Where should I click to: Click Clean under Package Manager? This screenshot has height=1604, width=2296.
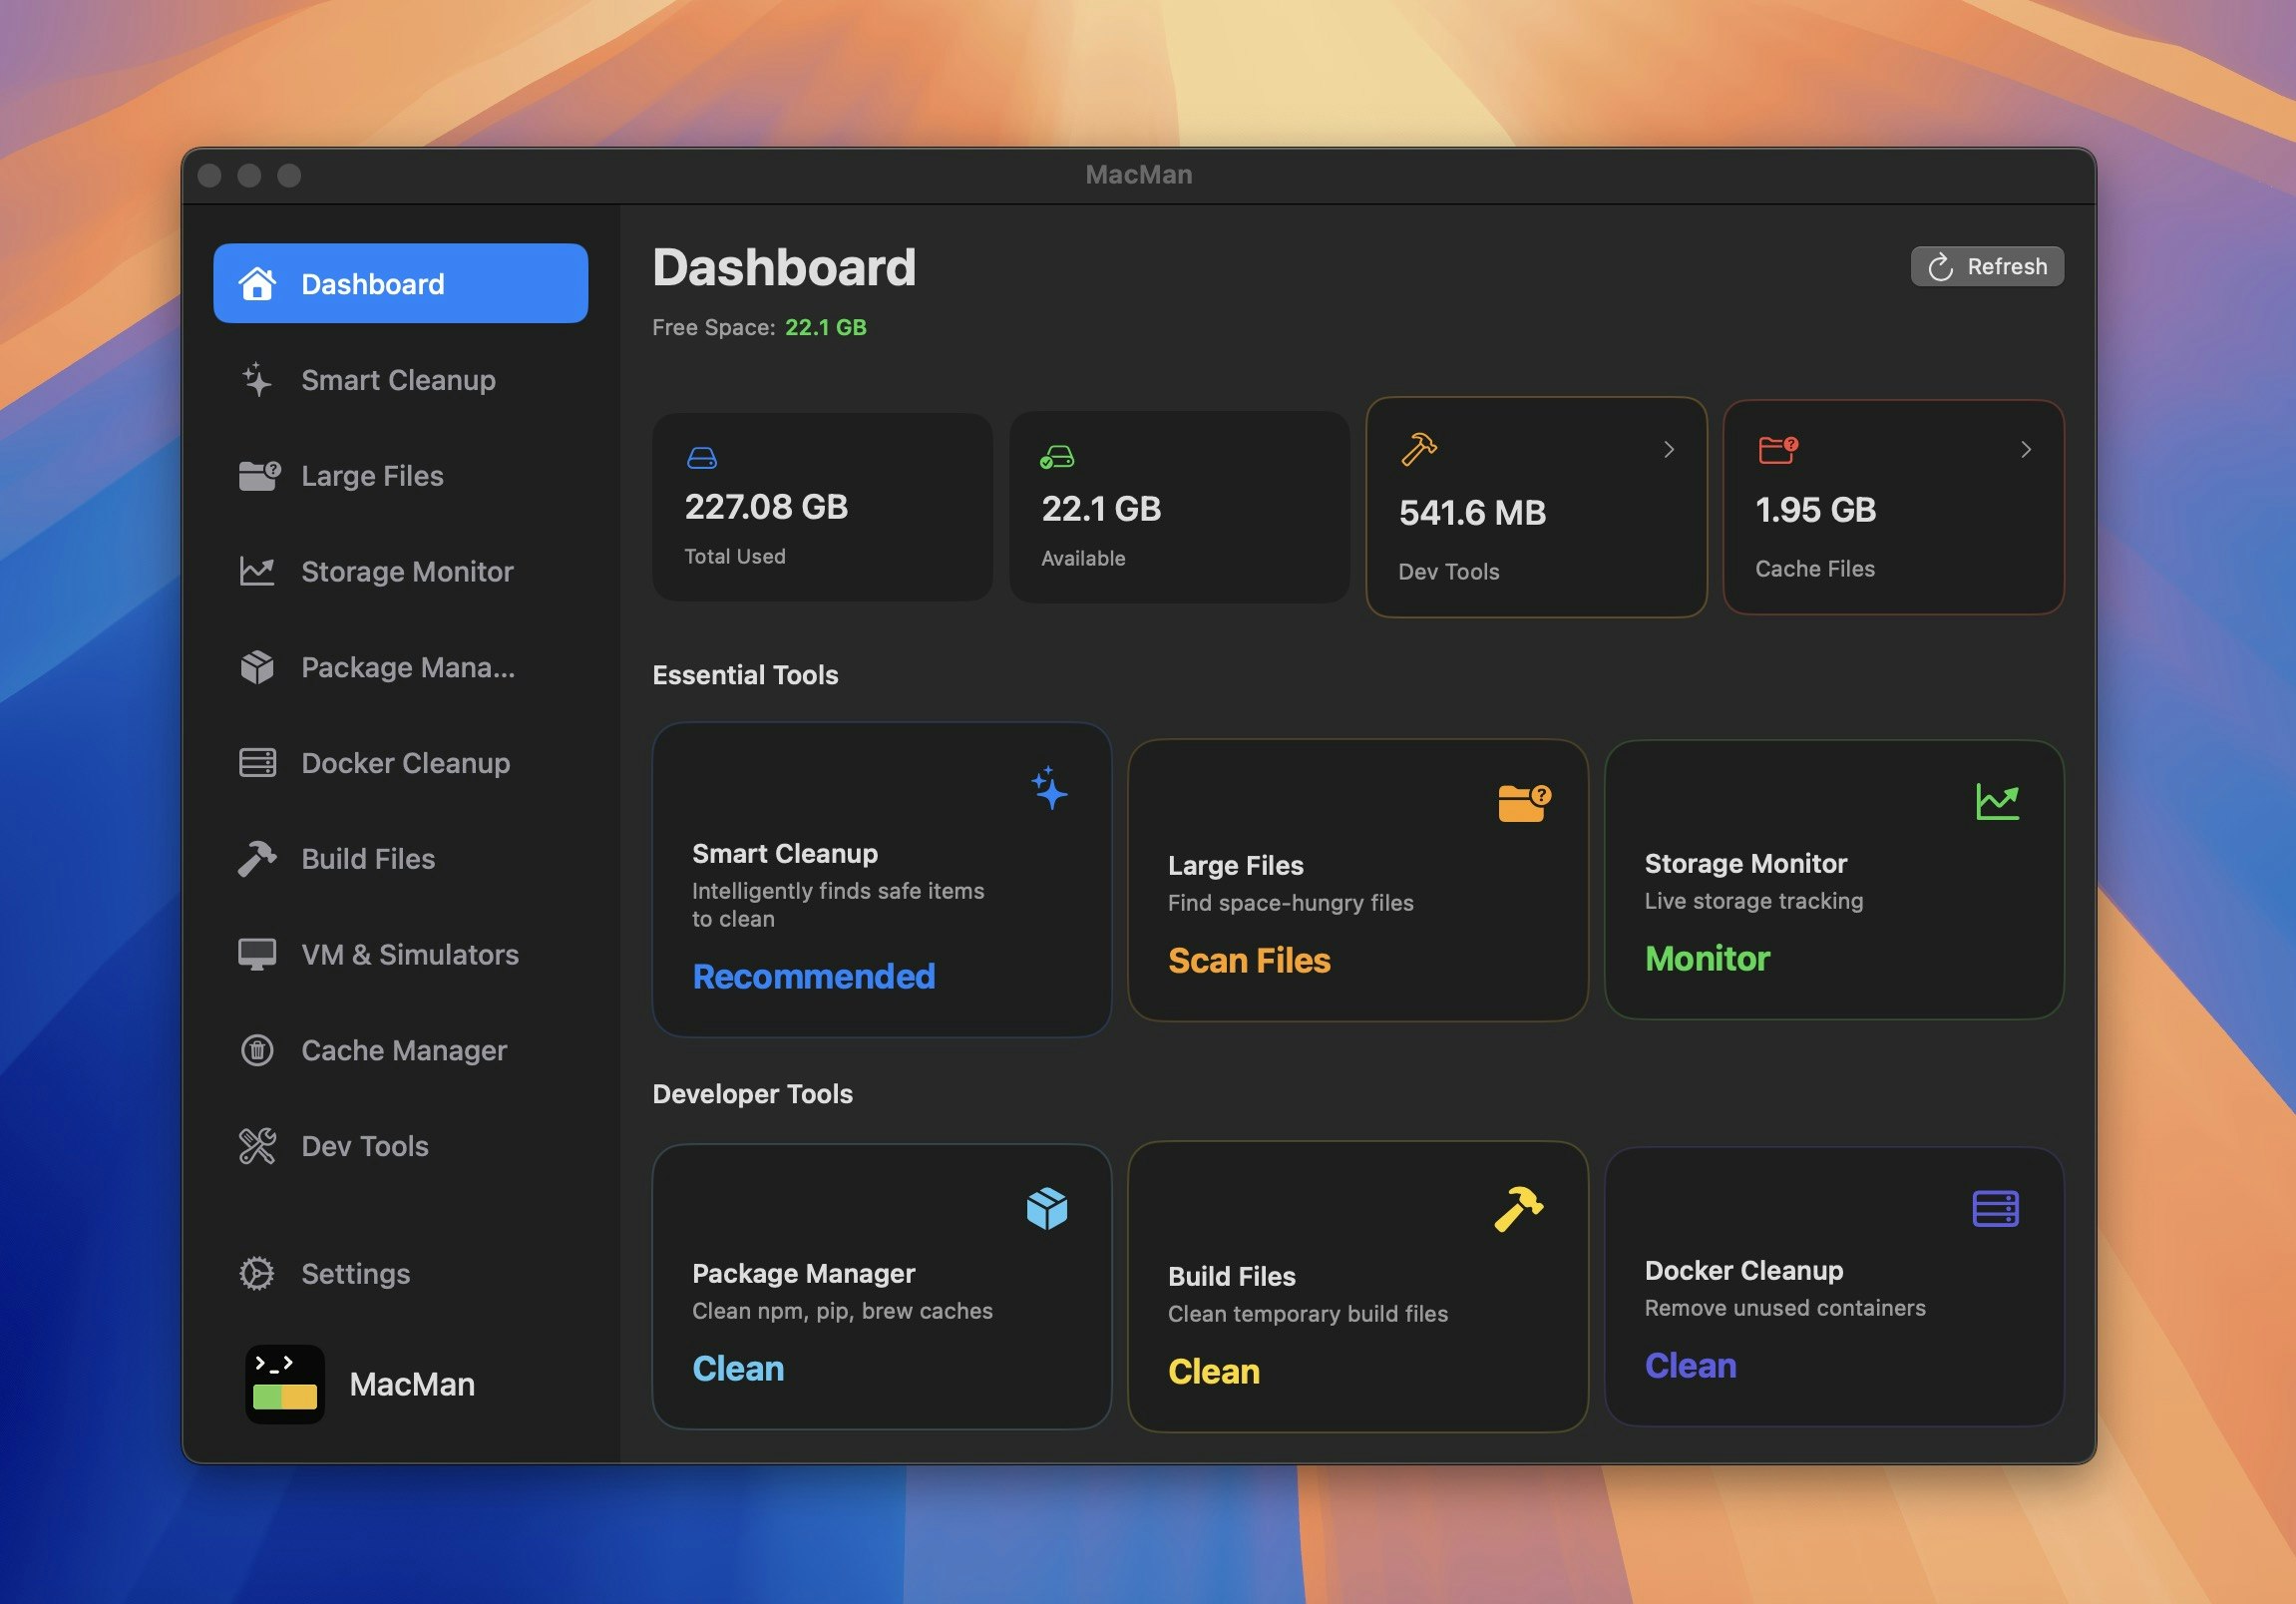(738, 1368)
